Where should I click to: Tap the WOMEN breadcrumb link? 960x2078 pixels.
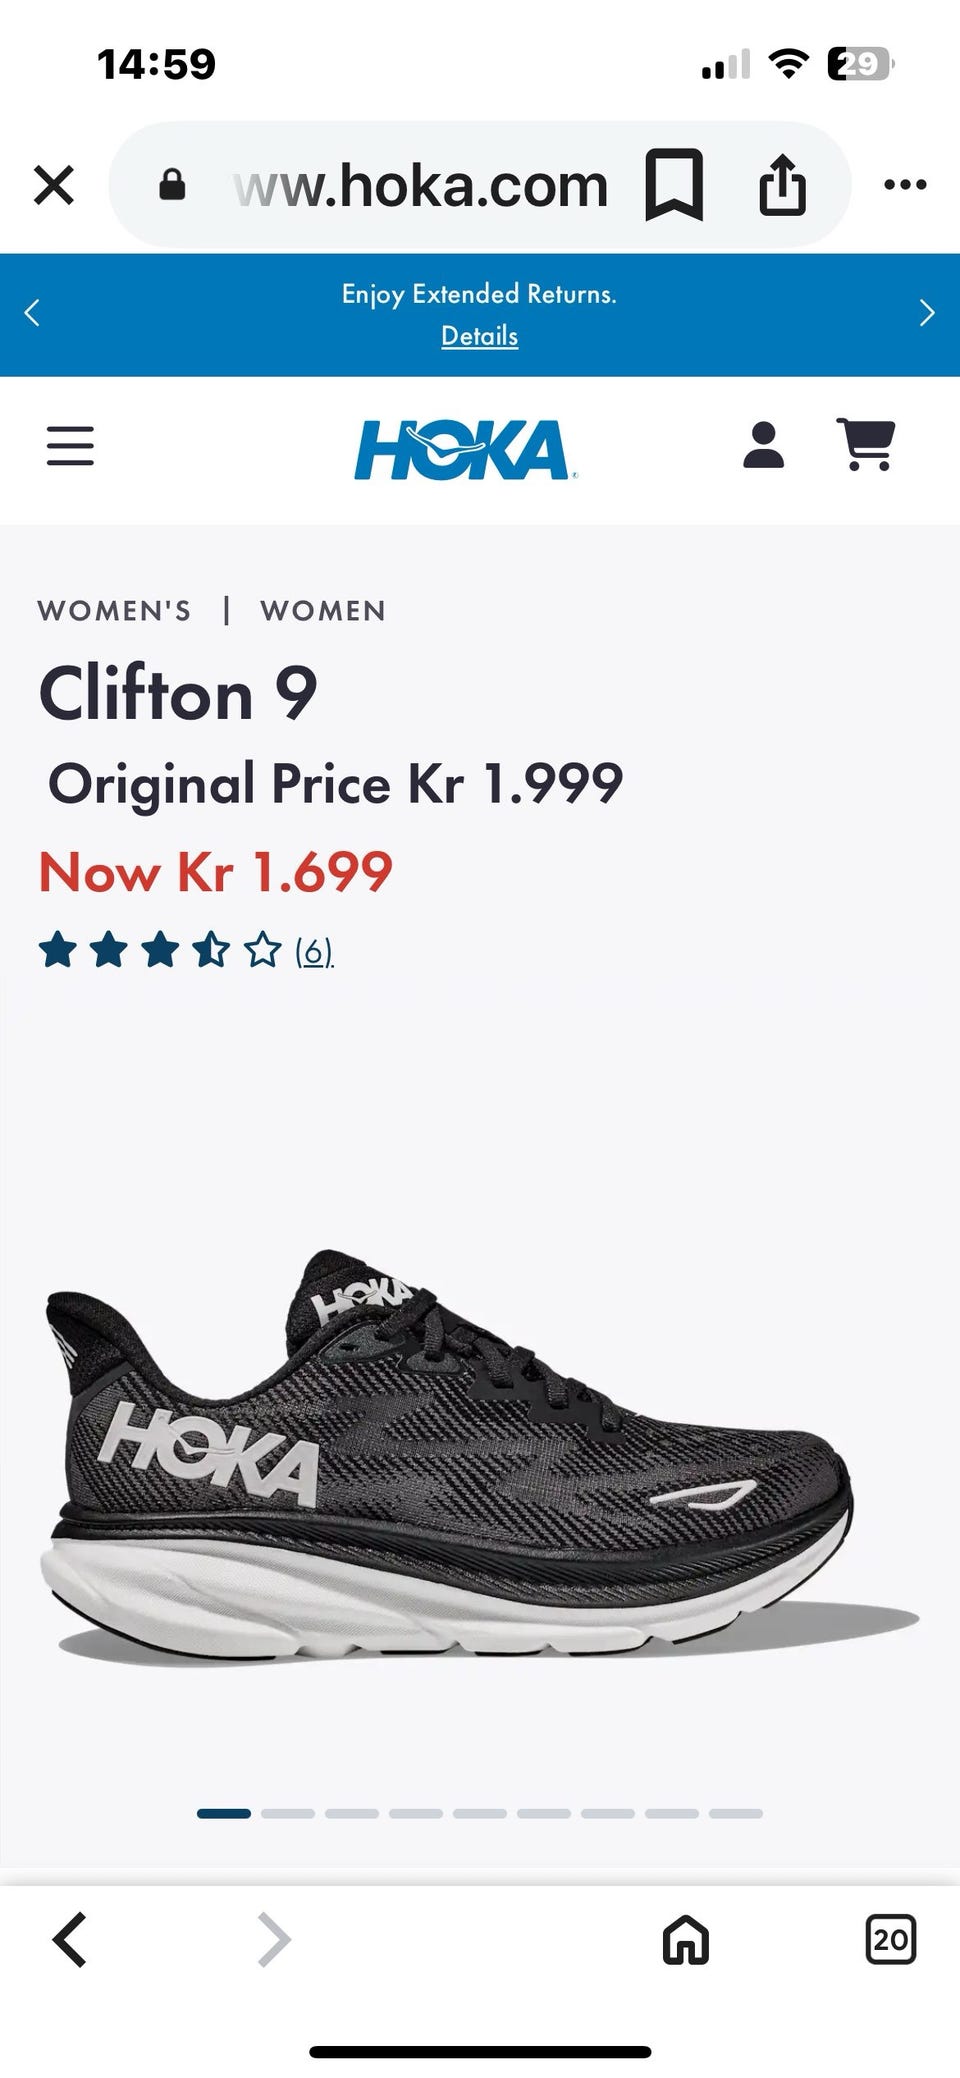(323, 611)
